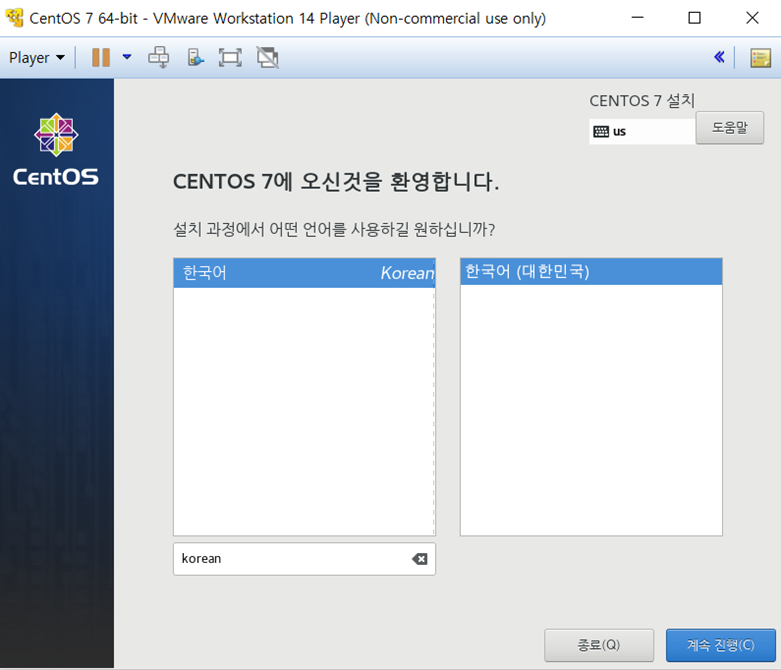Close the VMware Player window

[752, 18]
